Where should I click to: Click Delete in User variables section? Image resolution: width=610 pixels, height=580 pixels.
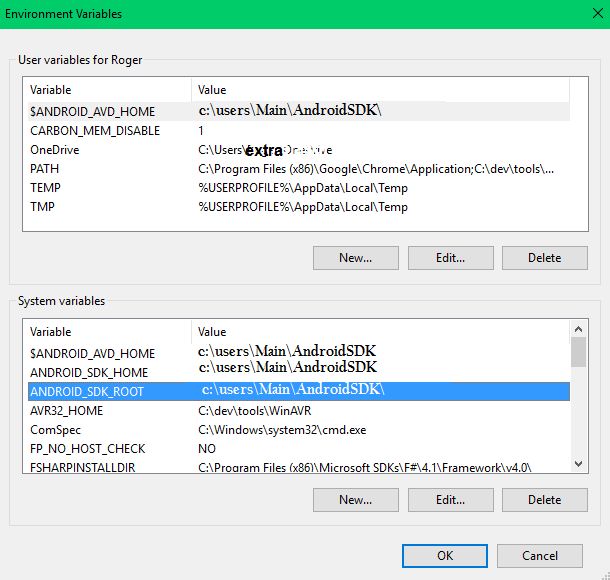click(x=545, y=258)
